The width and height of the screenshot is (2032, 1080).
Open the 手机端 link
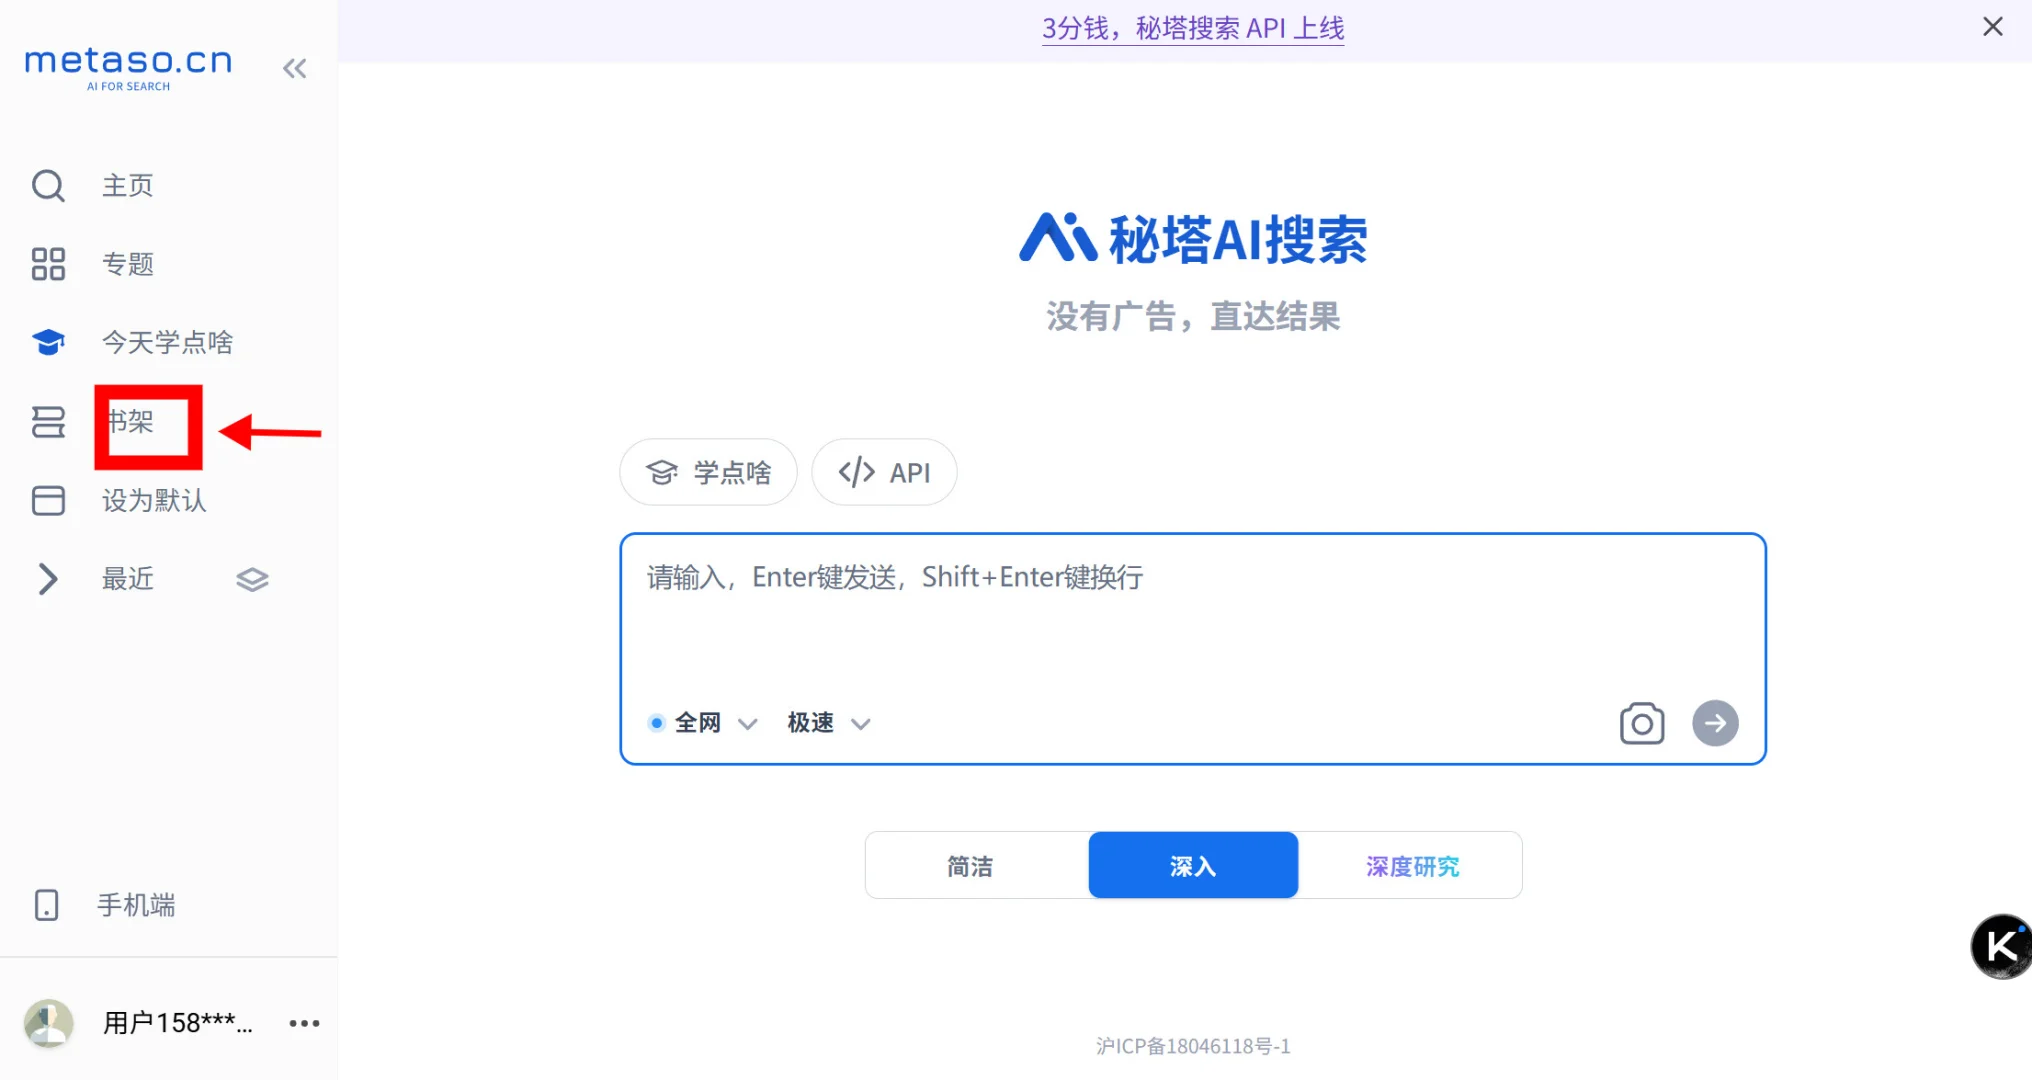click(136, 905)
